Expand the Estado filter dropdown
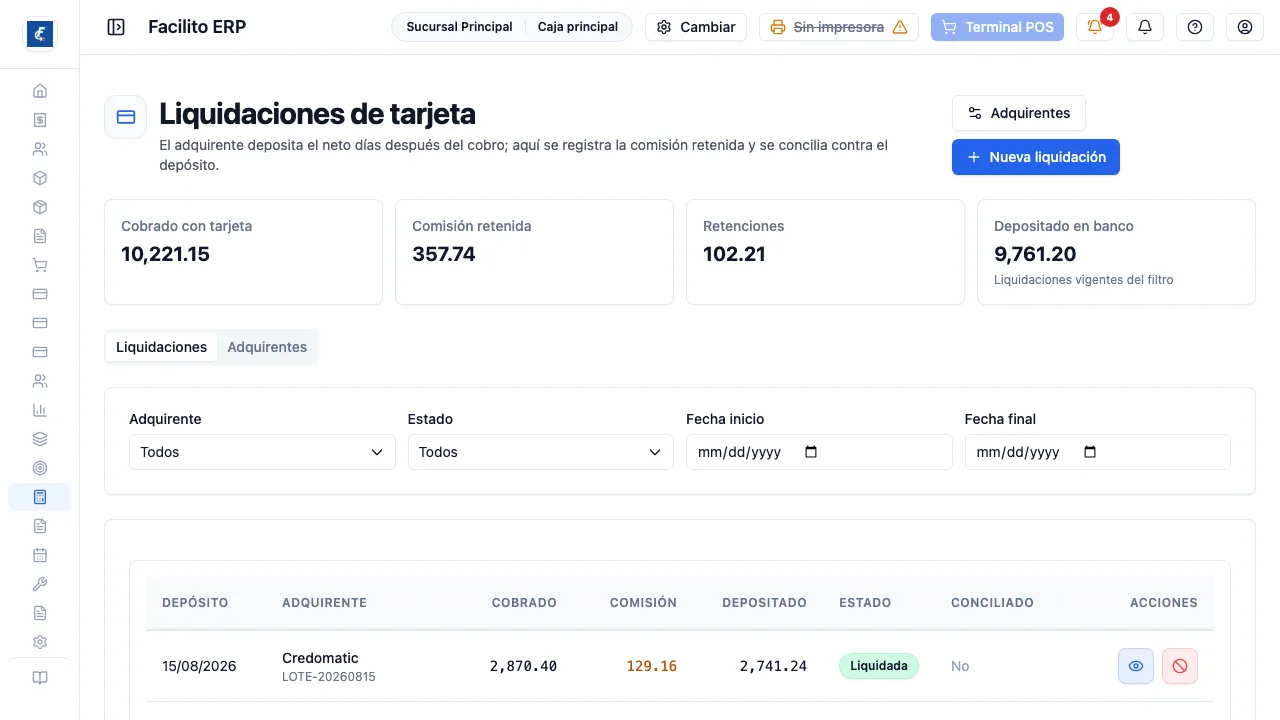 (540, 452)
